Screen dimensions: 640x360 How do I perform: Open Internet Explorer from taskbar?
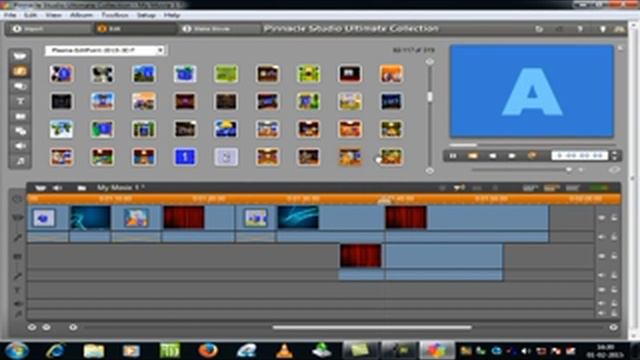pyautogui.click(x=55, y=350)
